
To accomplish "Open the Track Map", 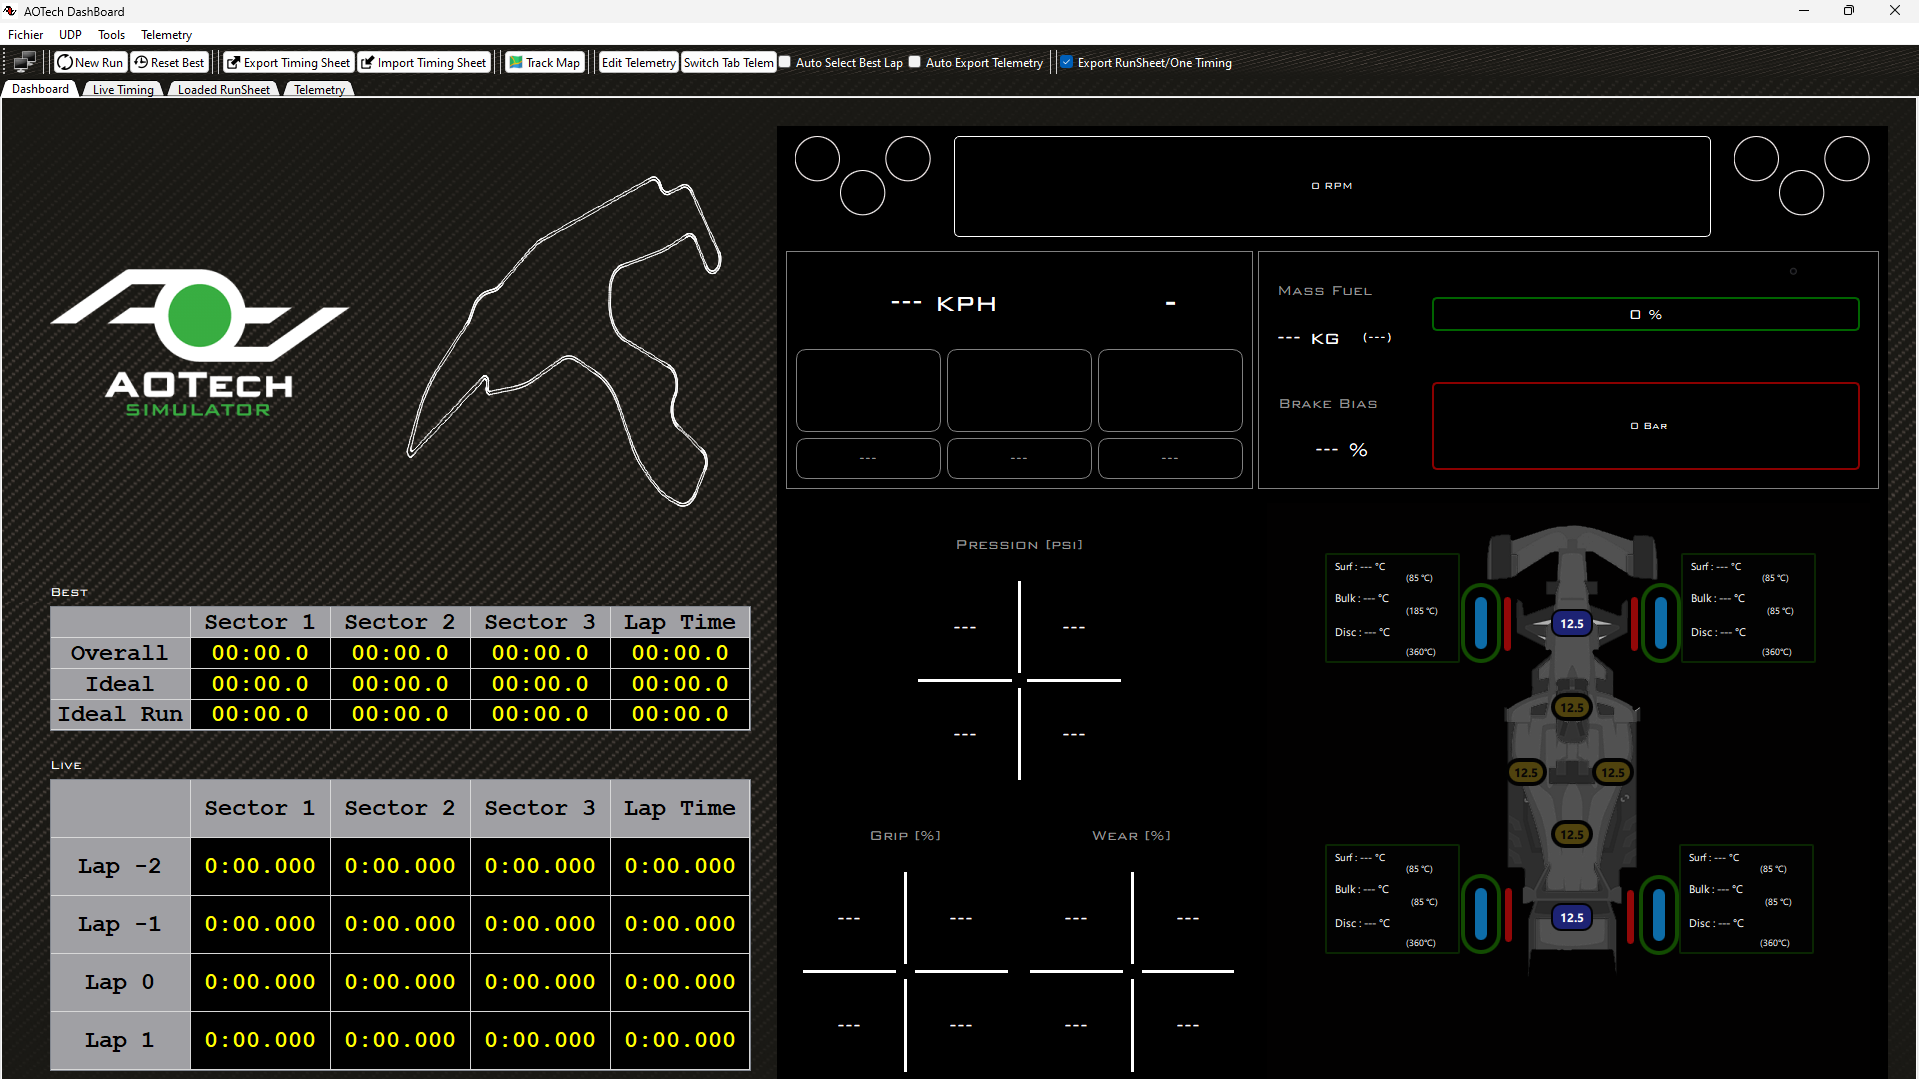I will [544, 62].
